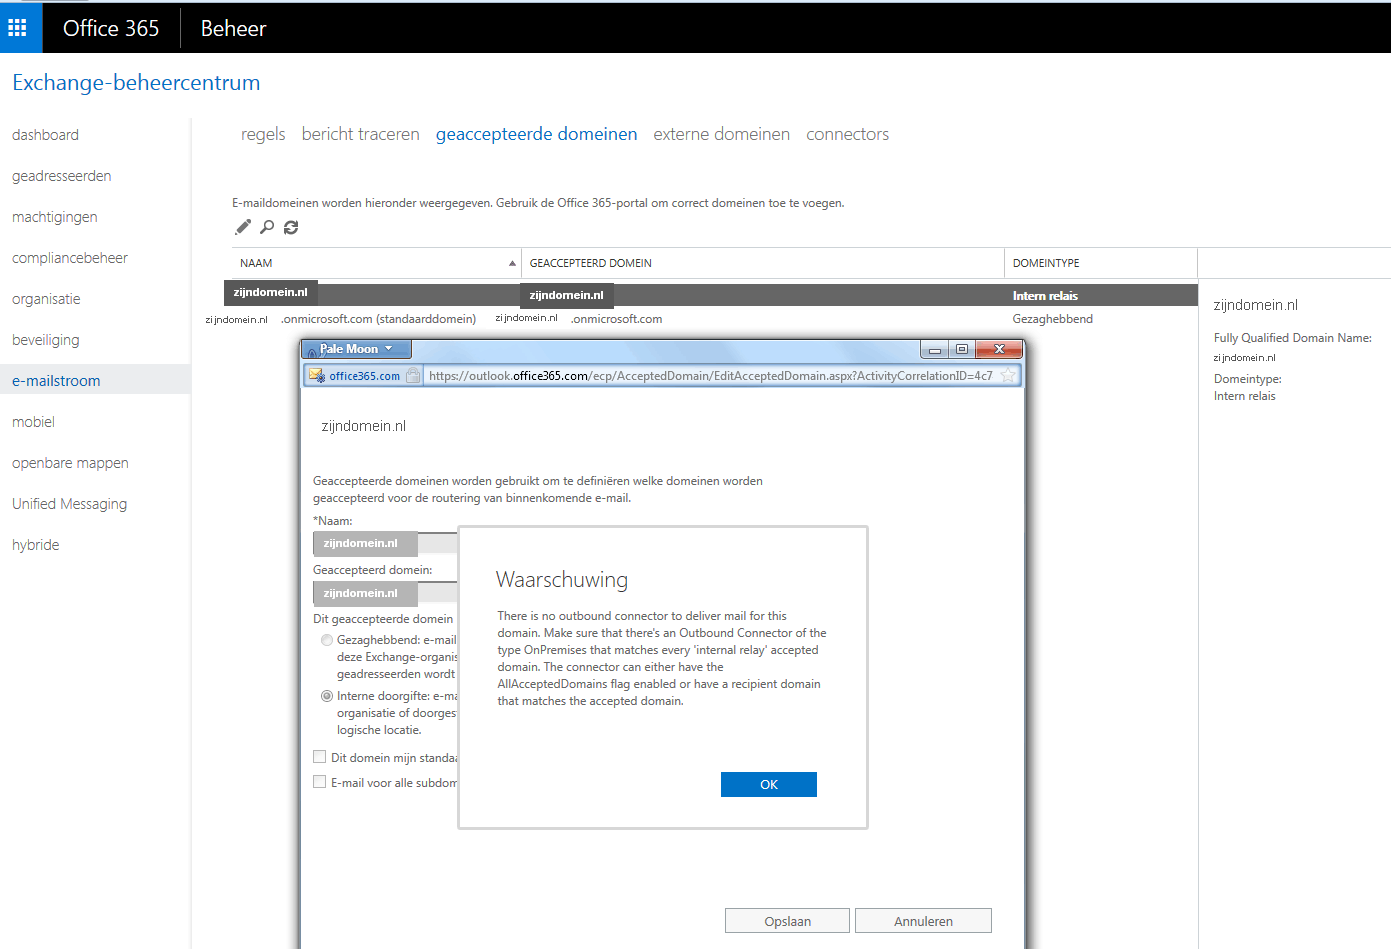Select the Gezaghebbend radio option

click(x=327, y=640)
